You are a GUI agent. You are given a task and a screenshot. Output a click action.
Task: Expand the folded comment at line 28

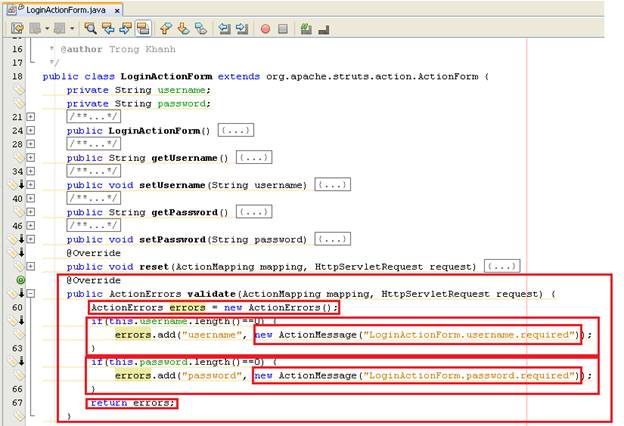[x=31, y=144]
